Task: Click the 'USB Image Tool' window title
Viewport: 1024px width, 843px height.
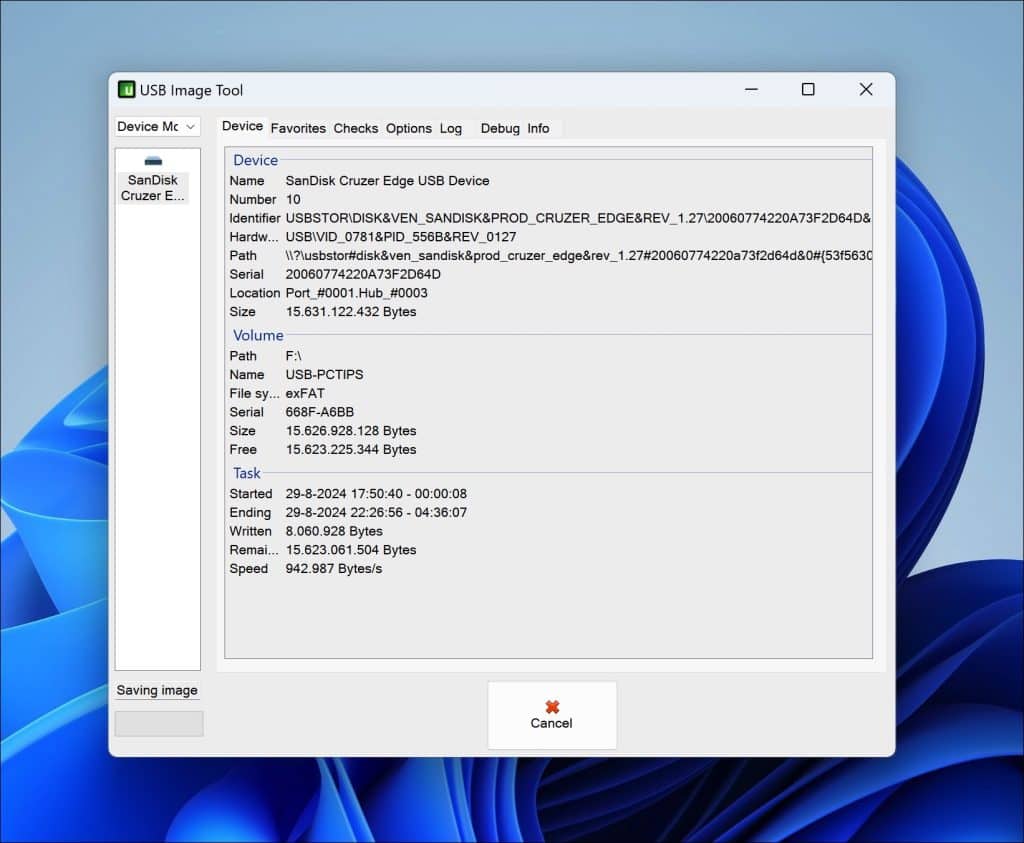Action: [x=191, y=90]
